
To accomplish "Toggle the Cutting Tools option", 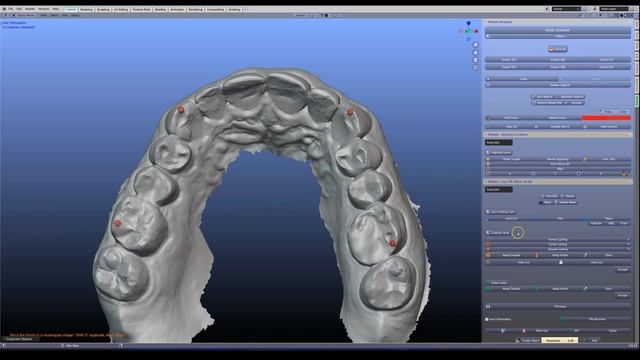I will [x=498, y=233].
